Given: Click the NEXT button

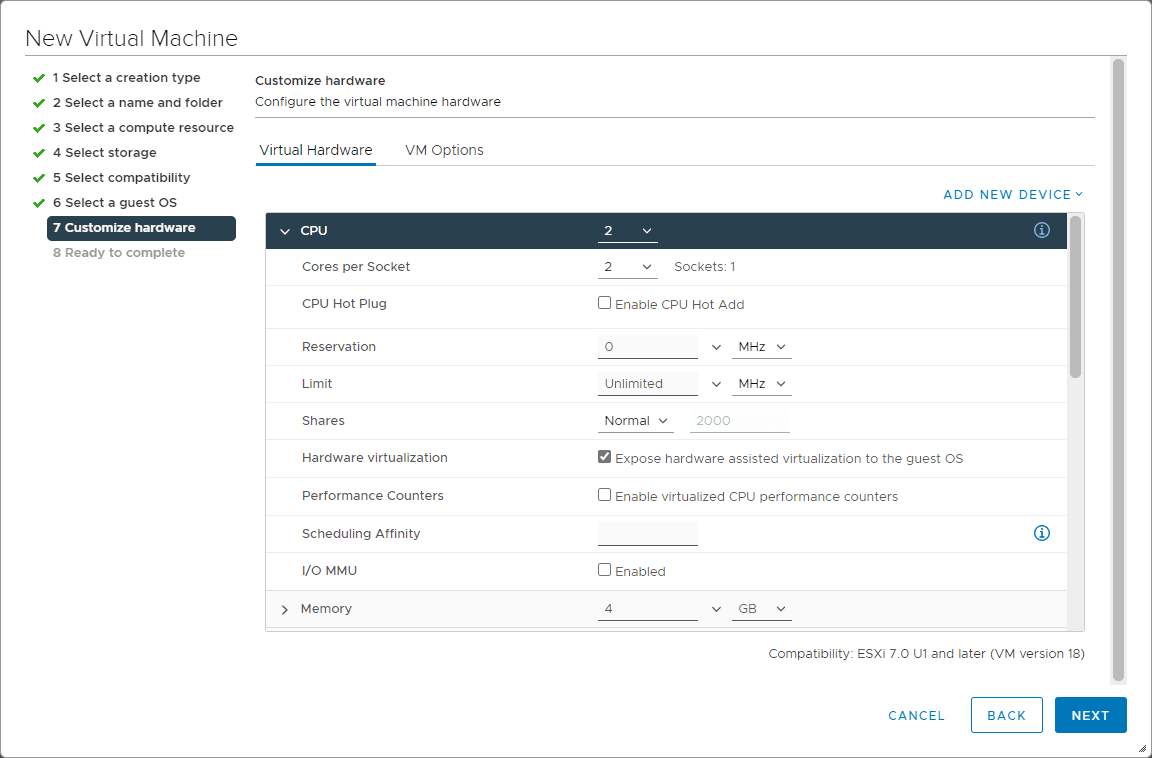Looking at the screenshot, I should (1090, 715).
